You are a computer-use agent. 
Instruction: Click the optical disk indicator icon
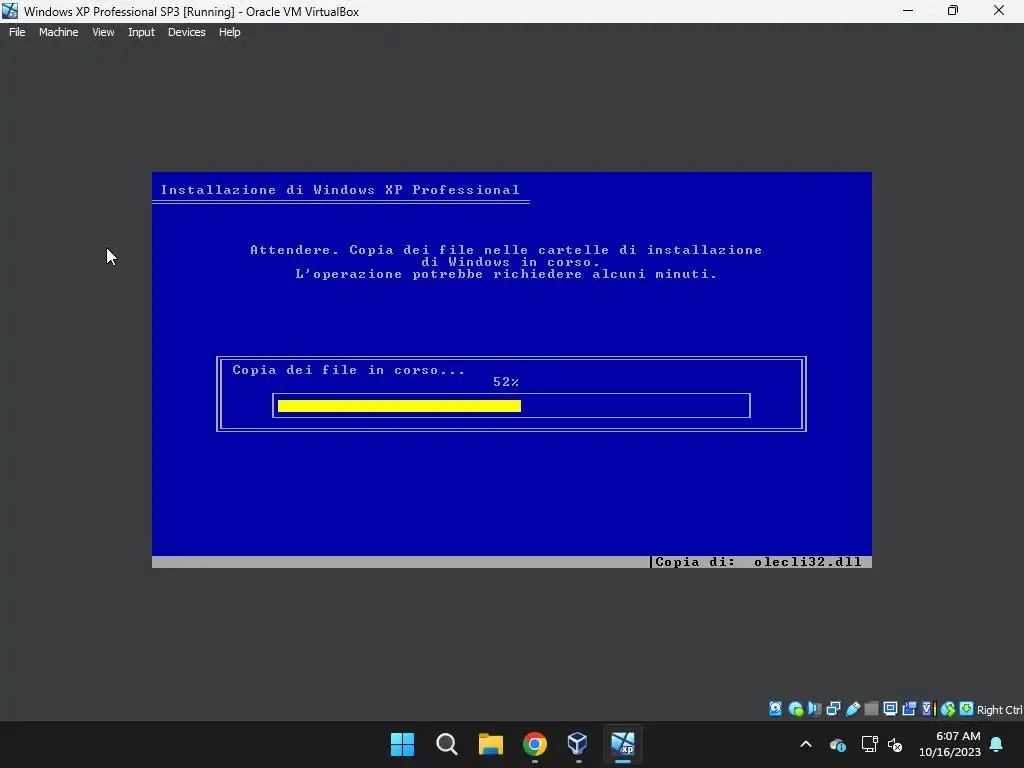[x=795, y=709]
